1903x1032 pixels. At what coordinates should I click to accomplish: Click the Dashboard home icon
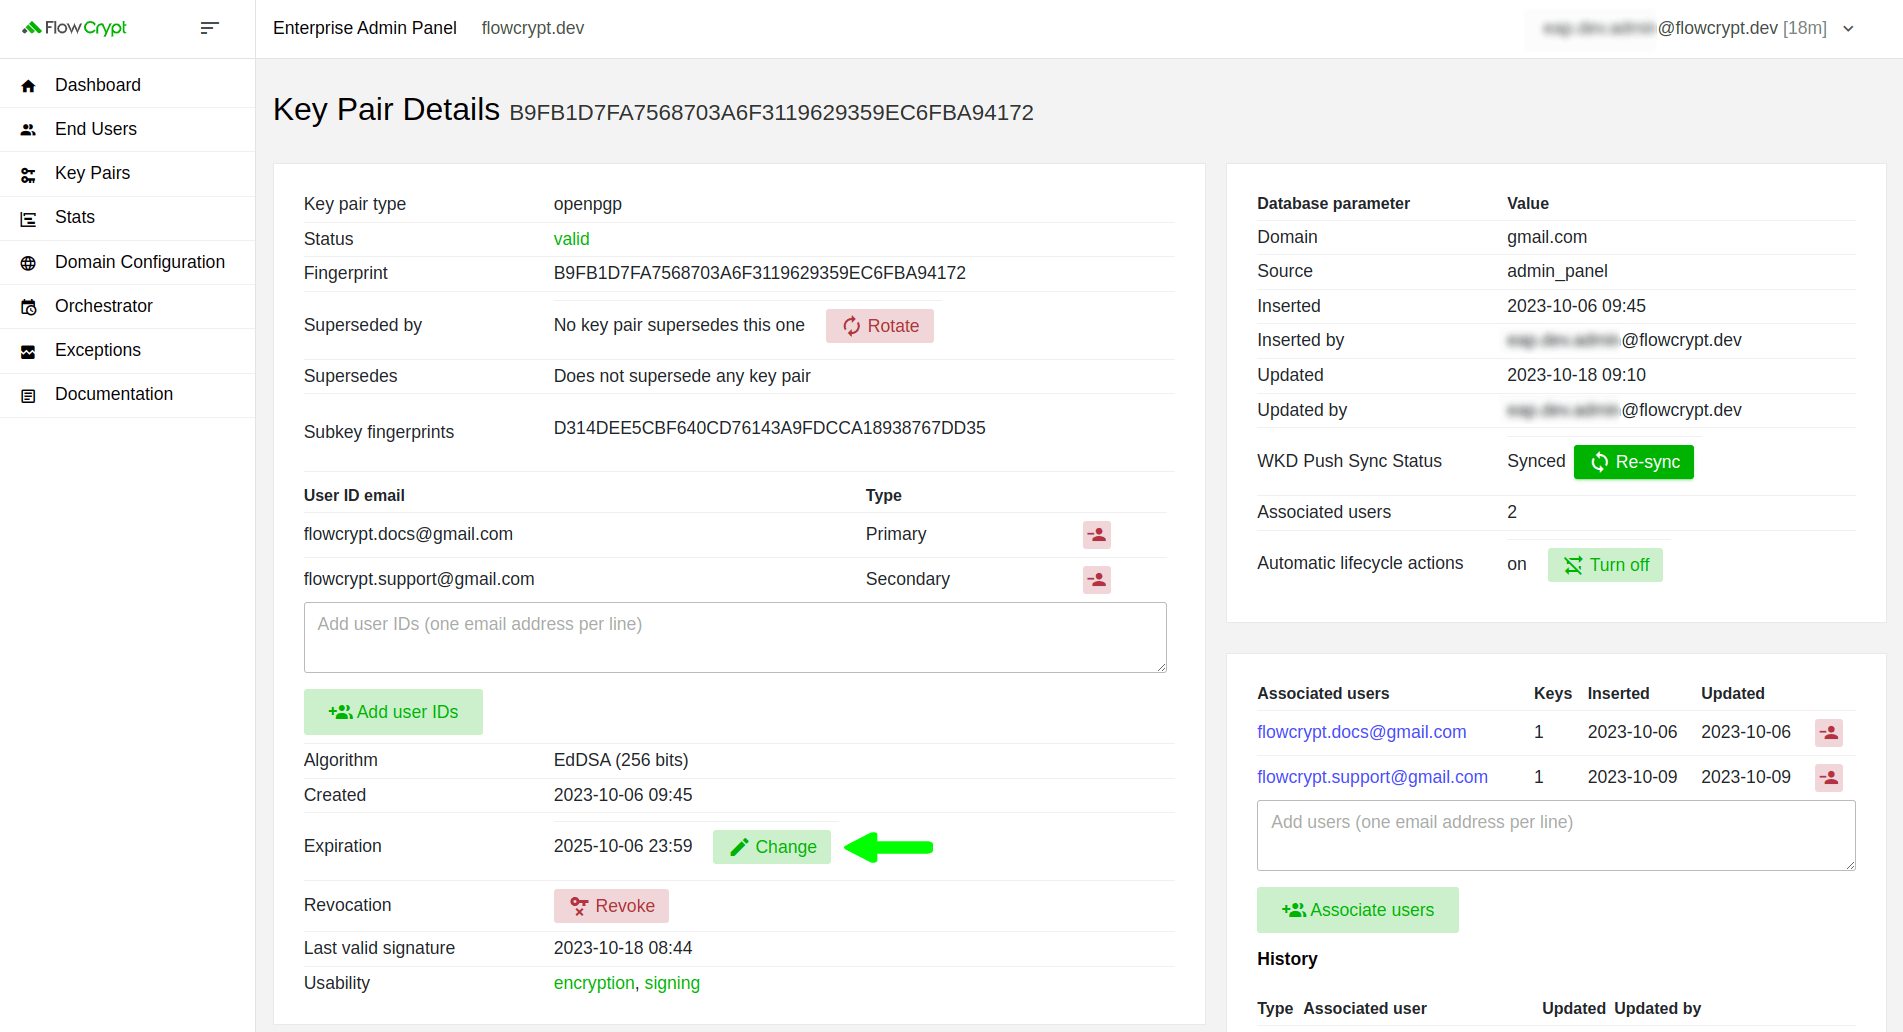(x=28, y=86)
